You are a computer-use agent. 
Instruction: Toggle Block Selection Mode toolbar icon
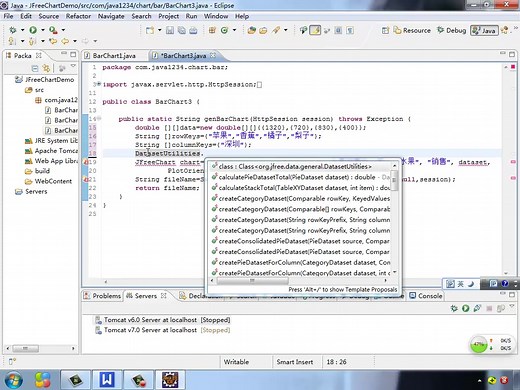pyautogui.click(x=338, y=30)
